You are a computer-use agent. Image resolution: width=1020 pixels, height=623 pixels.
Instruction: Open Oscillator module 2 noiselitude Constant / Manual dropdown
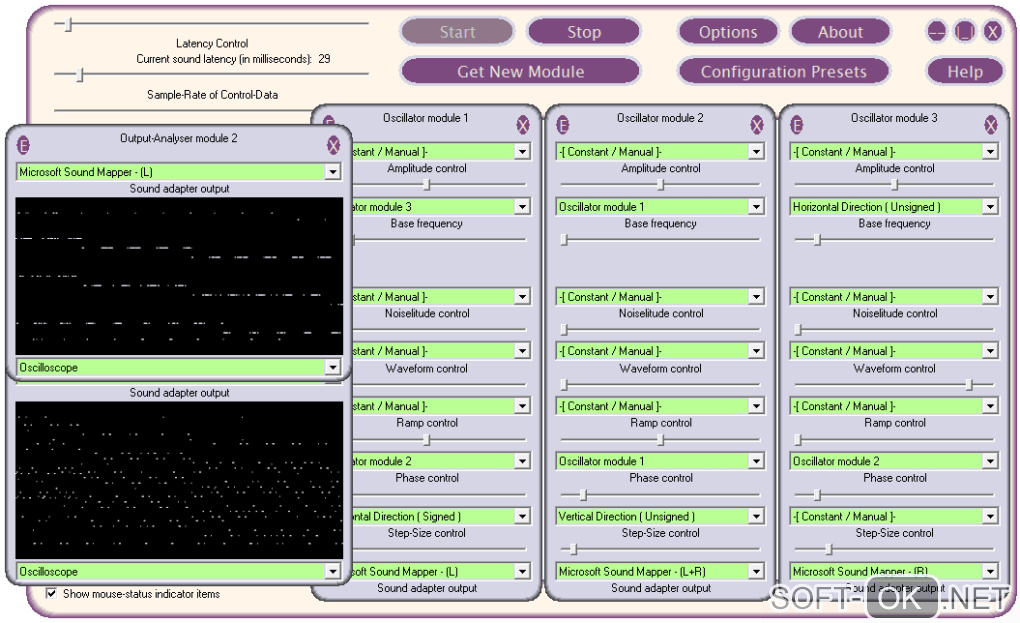[x=660, y=297]
